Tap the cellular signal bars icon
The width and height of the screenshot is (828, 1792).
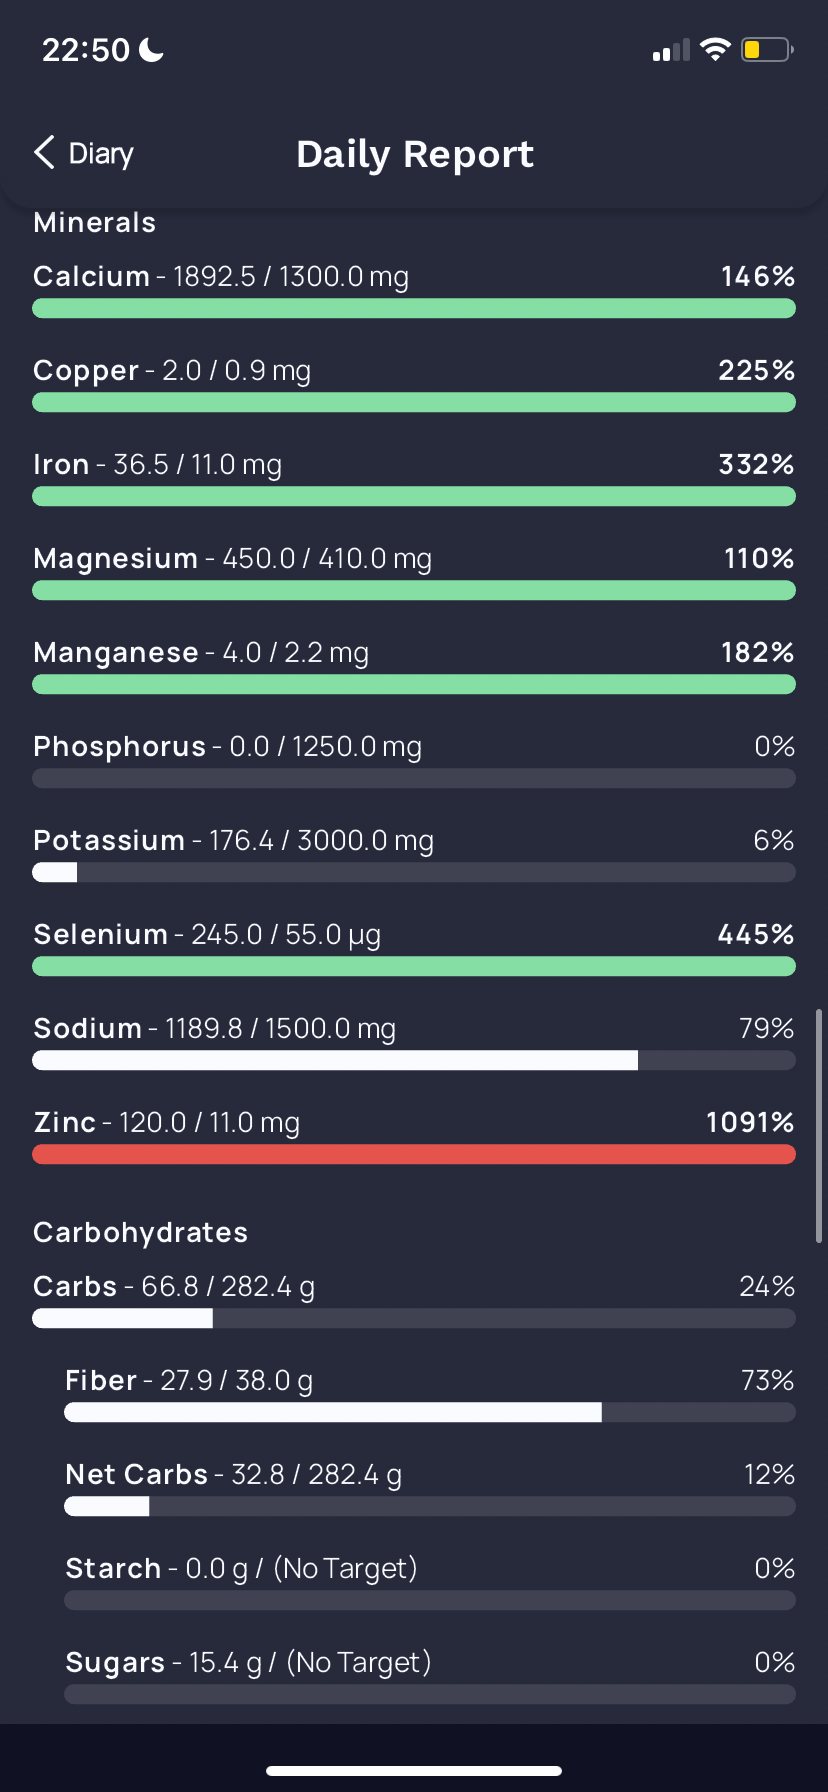click(671, 50)
